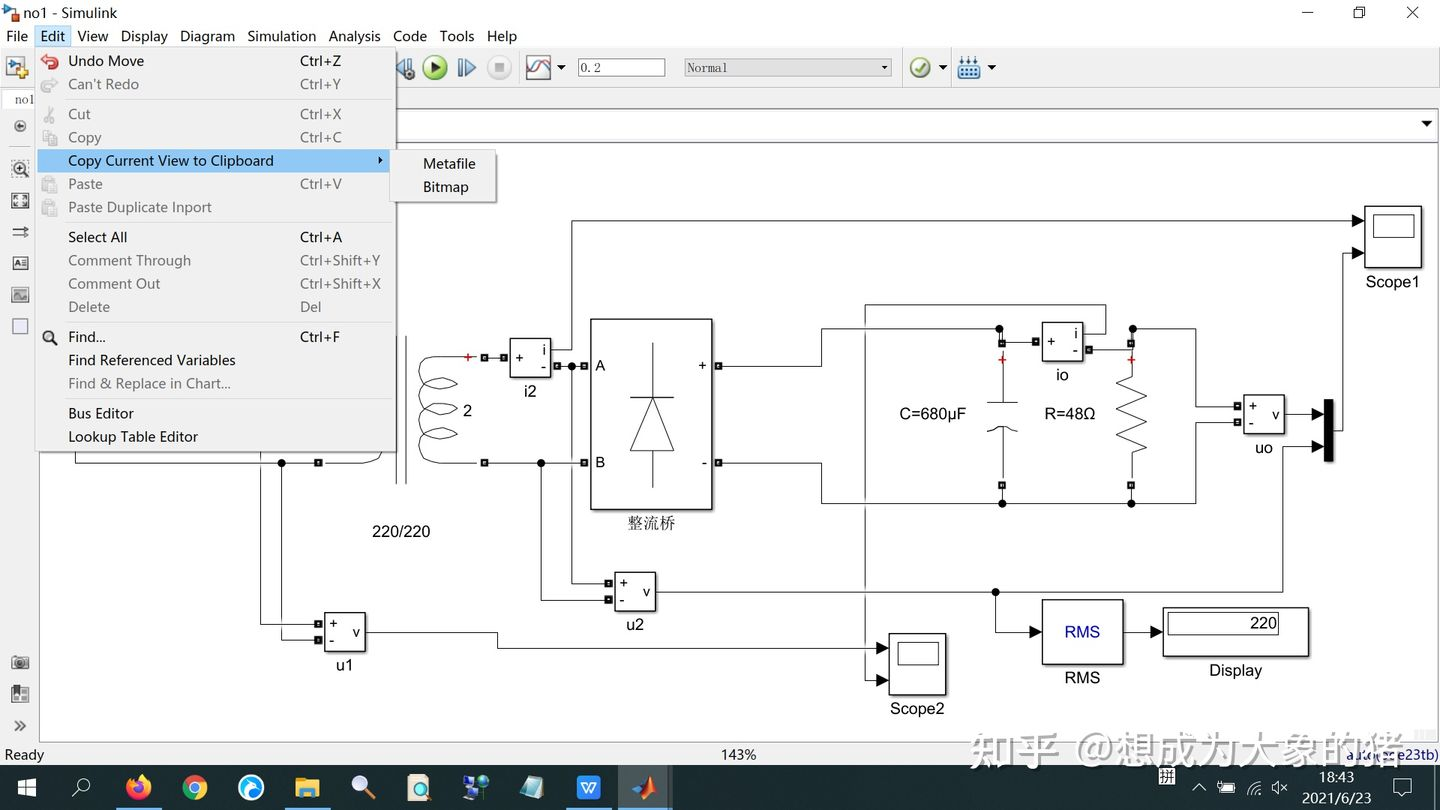Screen dimensions: 1440x810
Task: Choose Bus Editor from Edit menu
Action: tap(100, 413)
